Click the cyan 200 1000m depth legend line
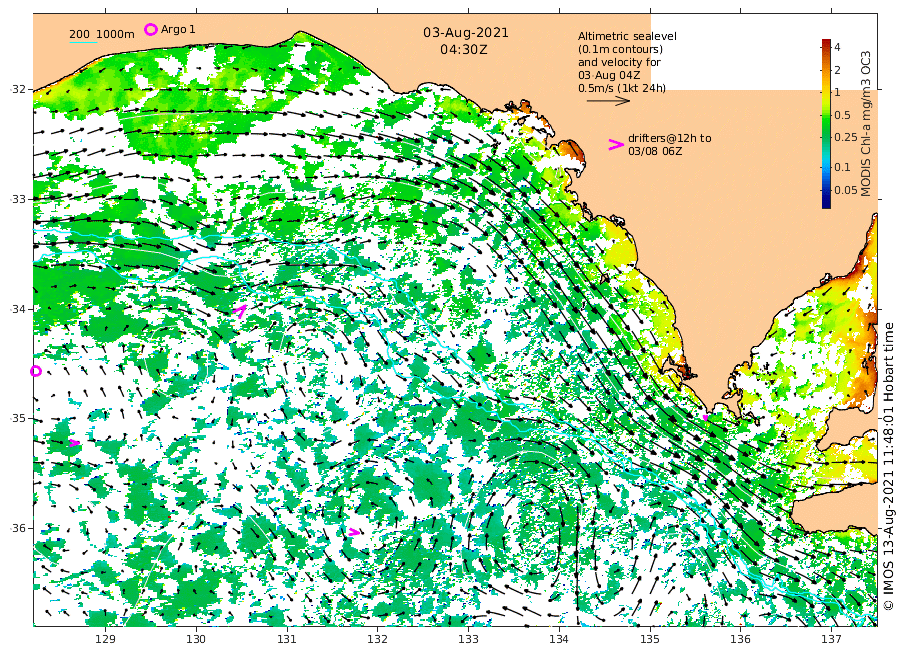 pyautogui.click(x=83, y=42)
